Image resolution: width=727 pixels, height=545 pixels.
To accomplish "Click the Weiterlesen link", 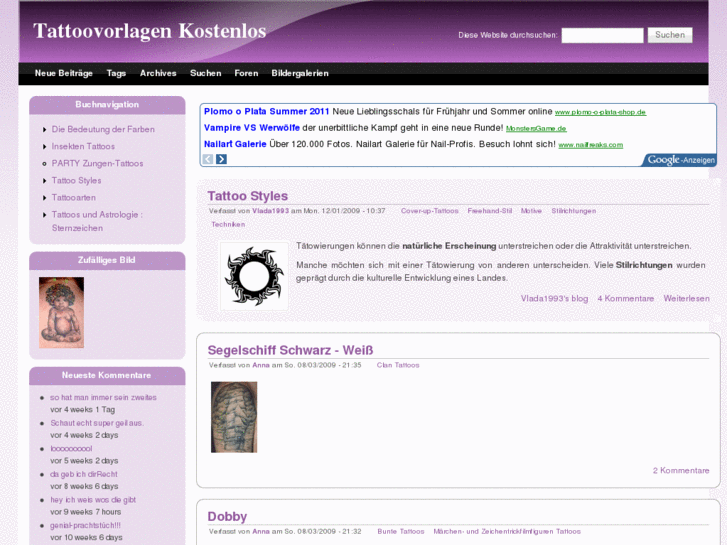I will pos(686,298).
